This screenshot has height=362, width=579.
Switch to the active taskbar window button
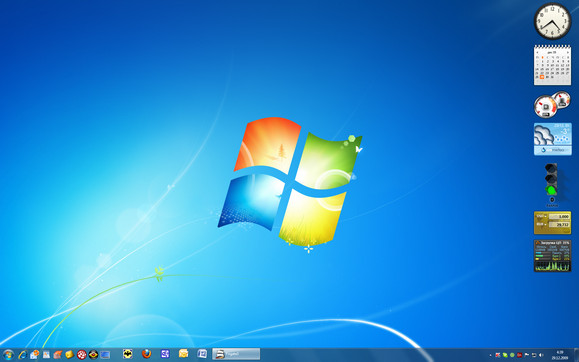236,355
